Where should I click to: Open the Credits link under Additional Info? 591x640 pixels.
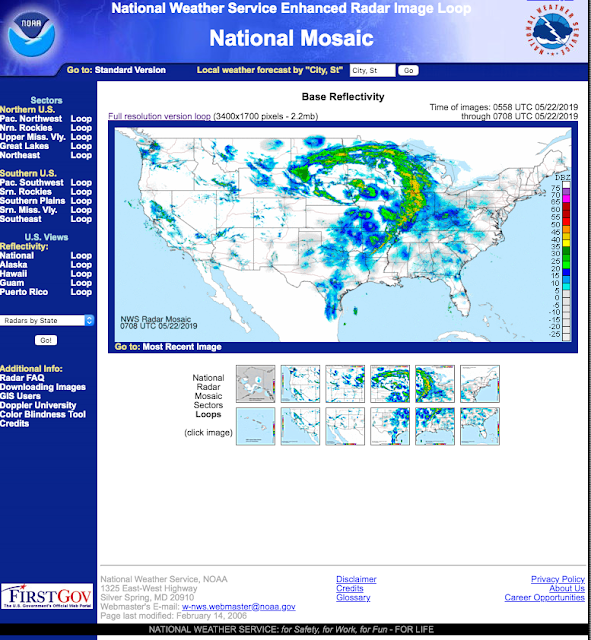click(14, 423)
